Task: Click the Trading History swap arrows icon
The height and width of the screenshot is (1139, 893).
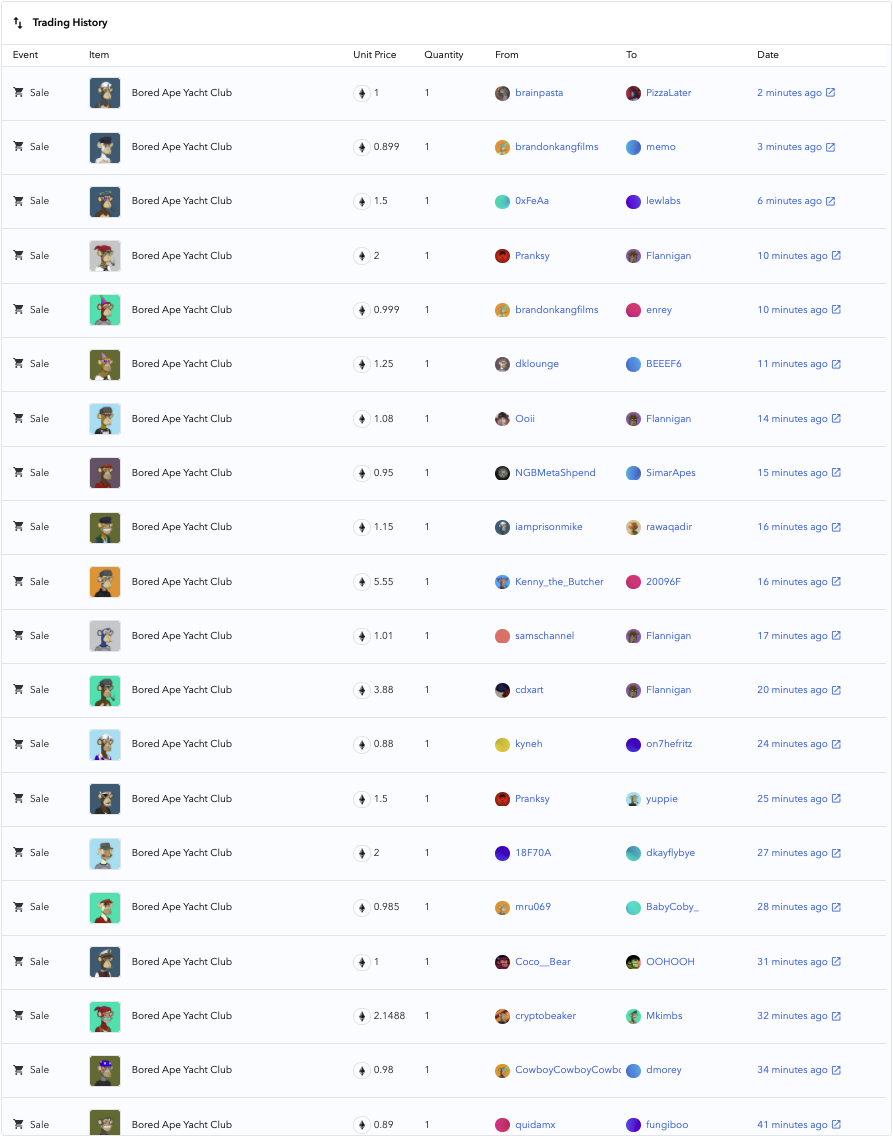Action: (x=18, y=23)
